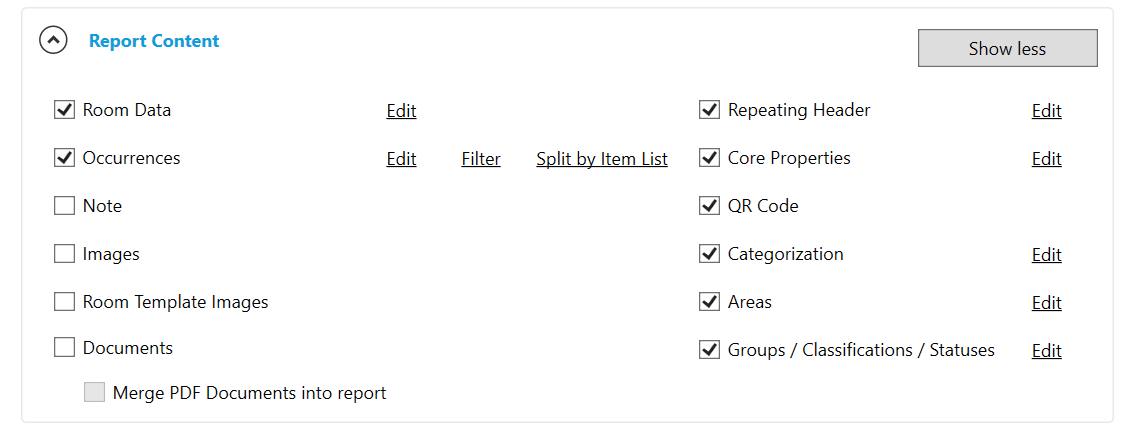Collapse the Report Content section chevron
Viewport: 1140px width, 431px height.
click(x=53, y=41)
